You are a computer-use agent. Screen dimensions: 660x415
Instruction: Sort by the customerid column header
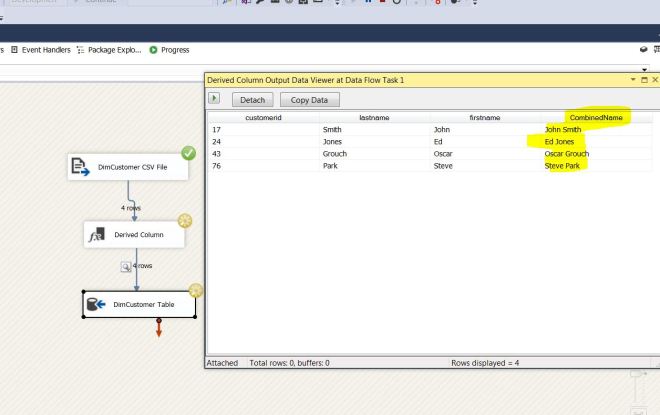[x=263, y=117]
